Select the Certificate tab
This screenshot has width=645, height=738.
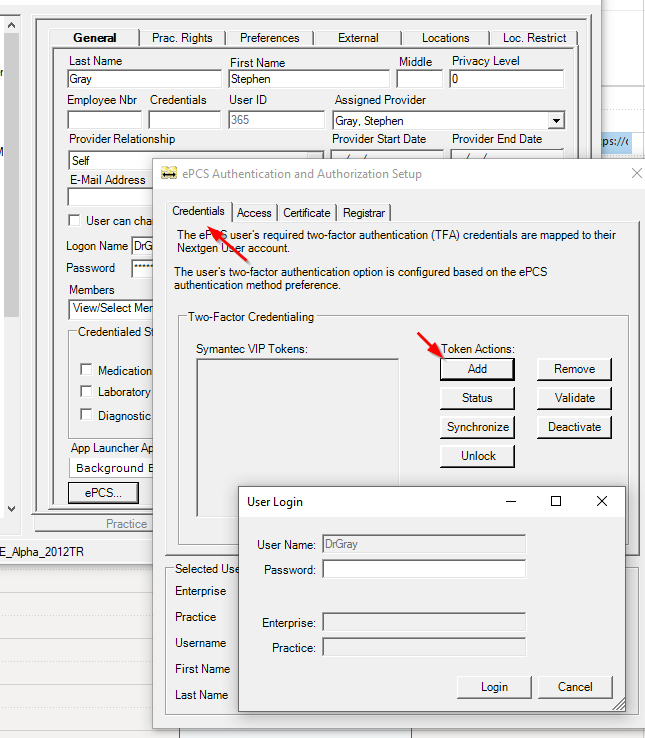pyautogui.click(x=306, y=213)
